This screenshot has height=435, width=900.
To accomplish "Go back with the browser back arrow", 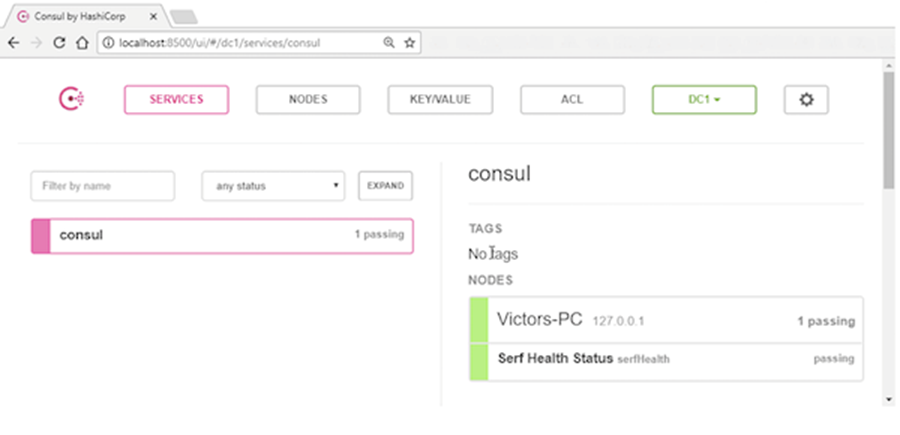I will point(13,43).
